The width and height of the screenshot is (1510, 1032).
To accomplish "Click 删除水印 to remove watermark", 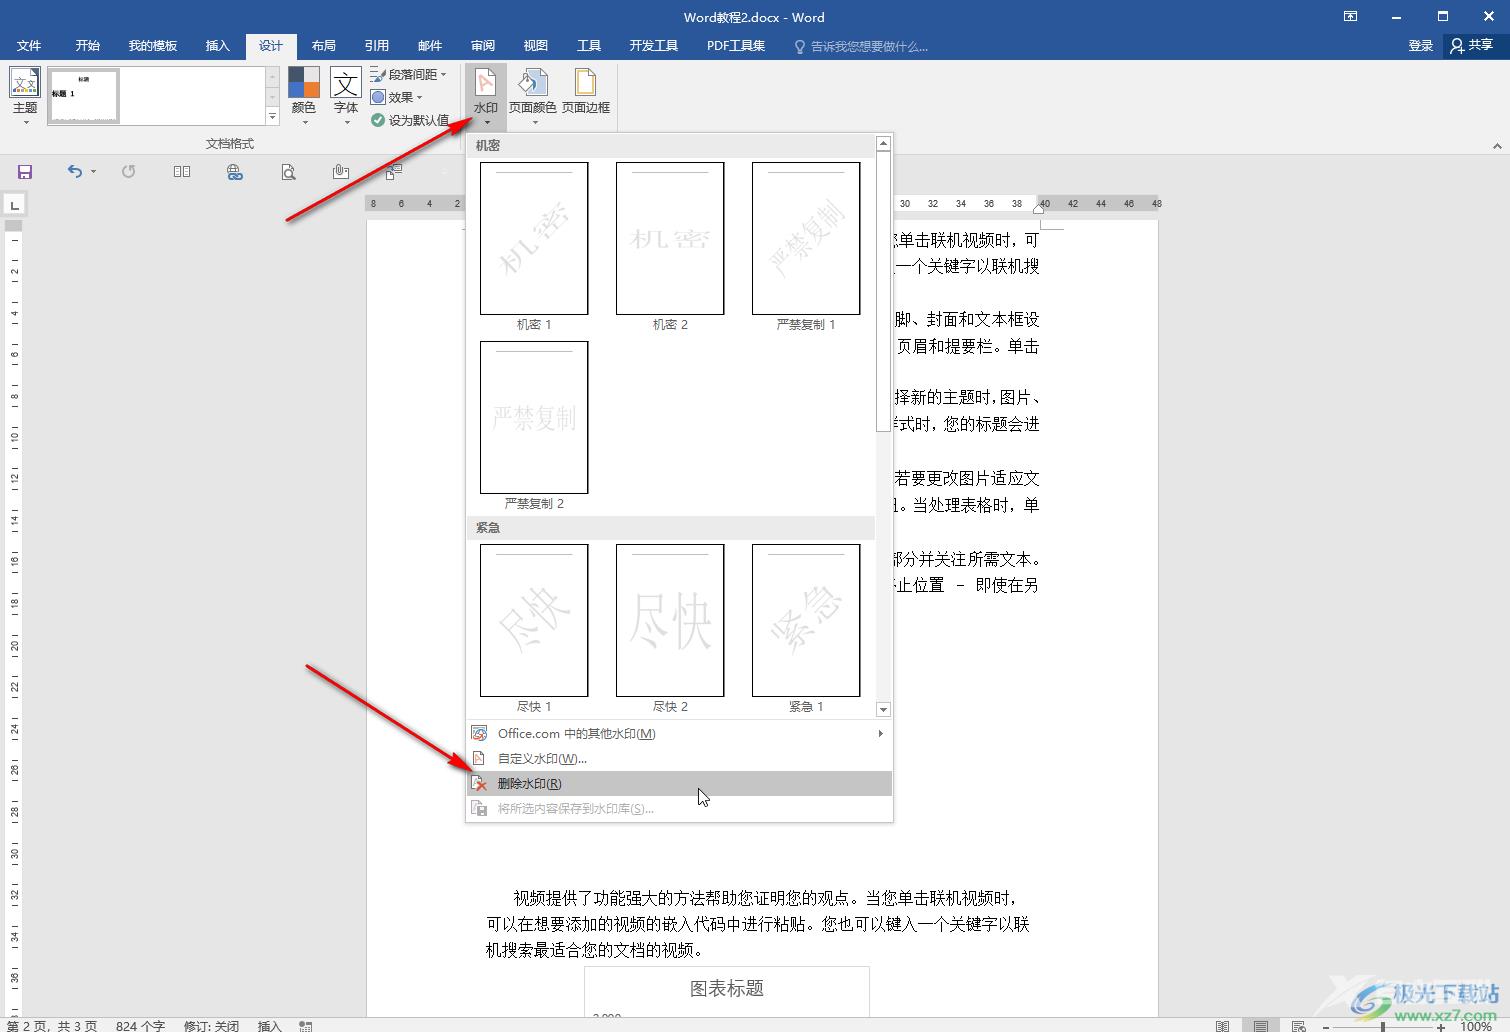I will pos(679,783).
